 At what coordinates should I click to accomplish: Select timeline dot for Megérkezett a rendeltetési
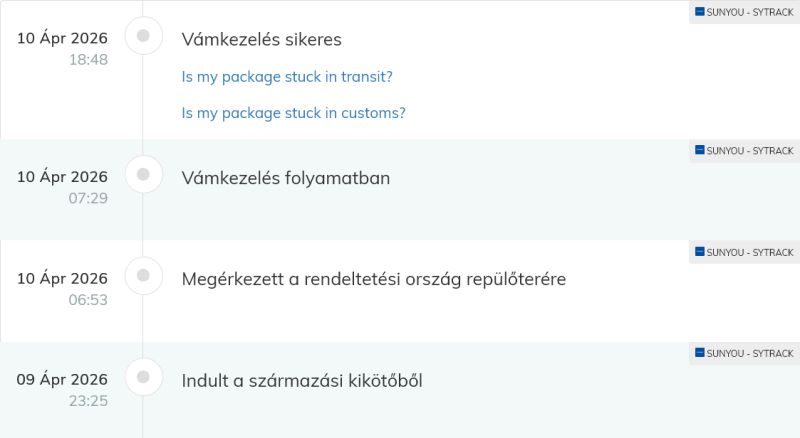point(143,275)
